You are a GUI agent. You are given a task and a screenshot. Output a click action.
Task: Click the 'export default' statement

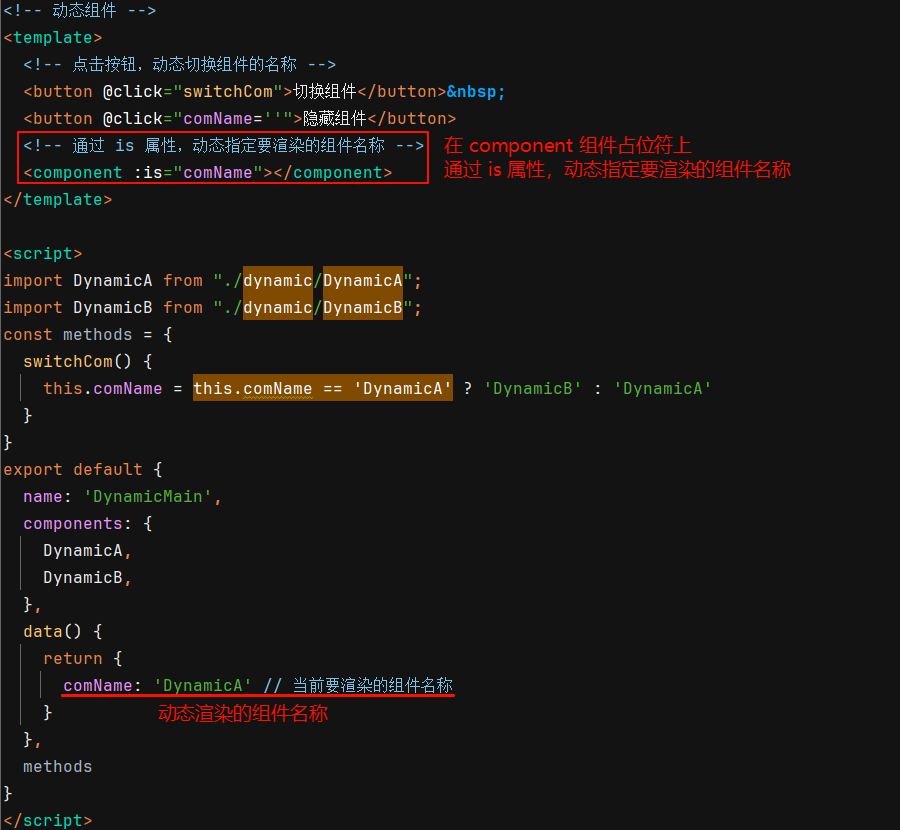[x=73, y=470]
